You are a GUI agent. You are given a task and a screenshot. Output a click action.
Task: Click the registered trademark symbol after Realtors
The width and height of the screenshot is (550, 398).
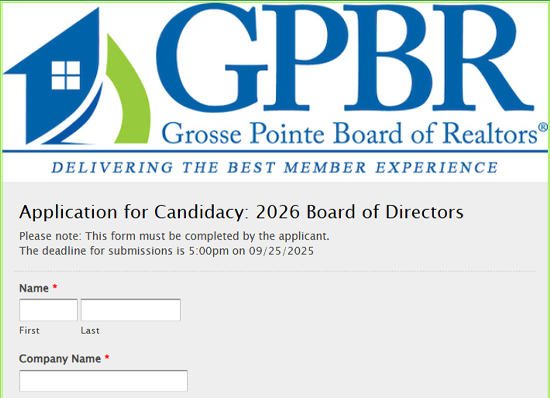[543, 127]
